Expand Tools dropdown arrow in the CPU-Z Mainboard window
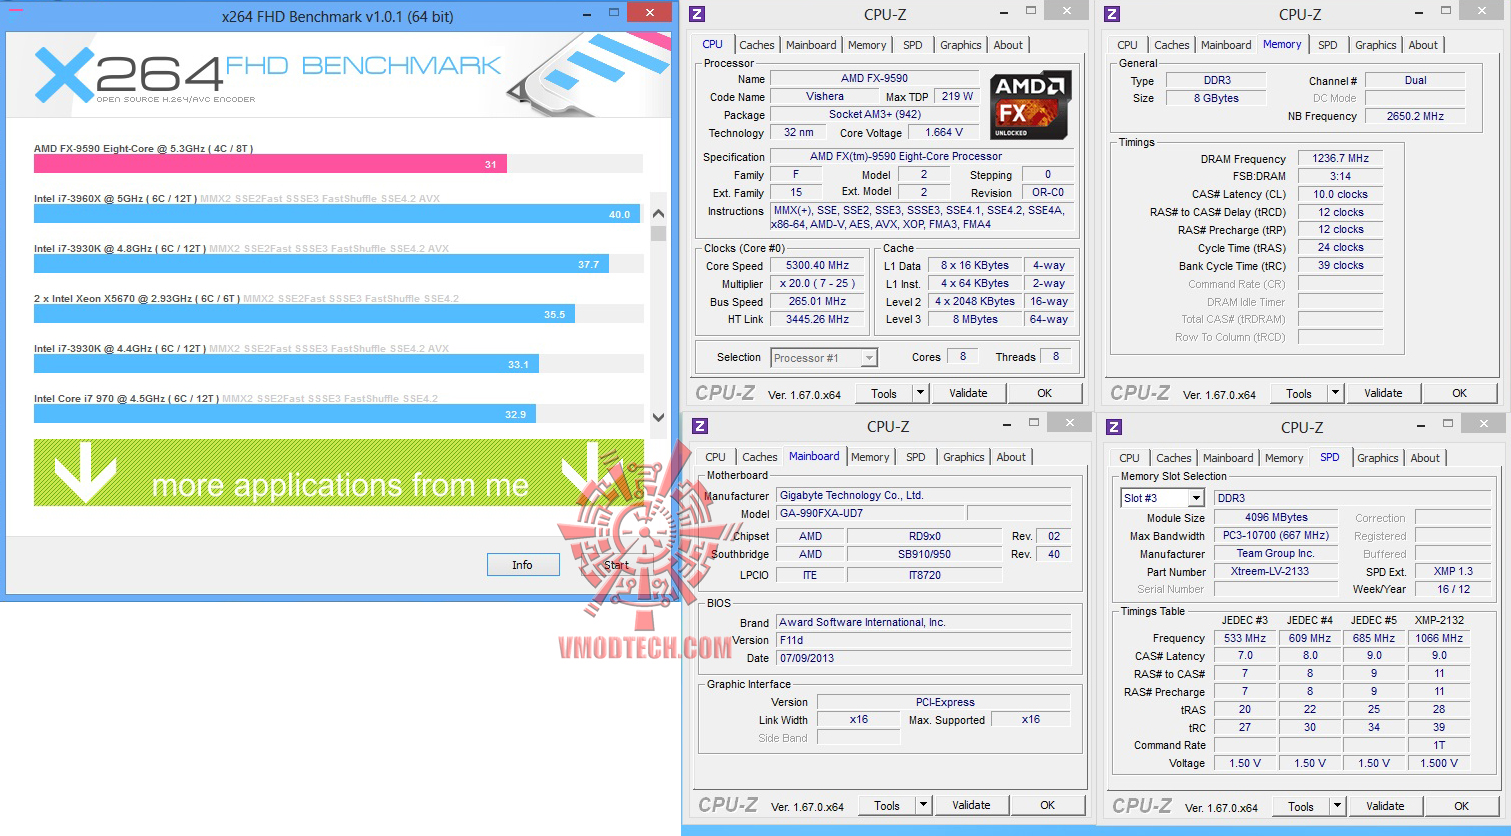The image size is (1511, 836). click(924, 806)
